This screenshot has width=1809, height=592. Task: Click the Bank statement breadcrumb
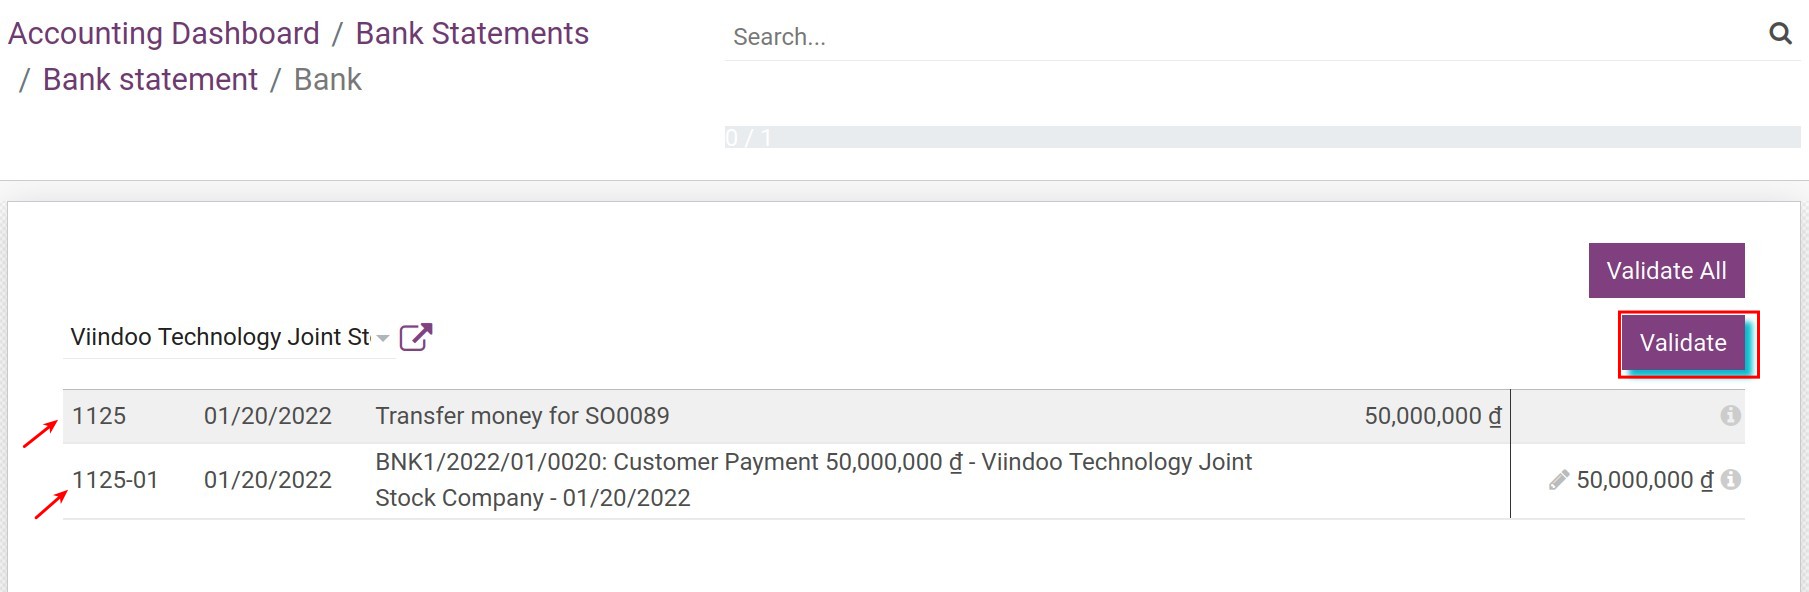151,79
